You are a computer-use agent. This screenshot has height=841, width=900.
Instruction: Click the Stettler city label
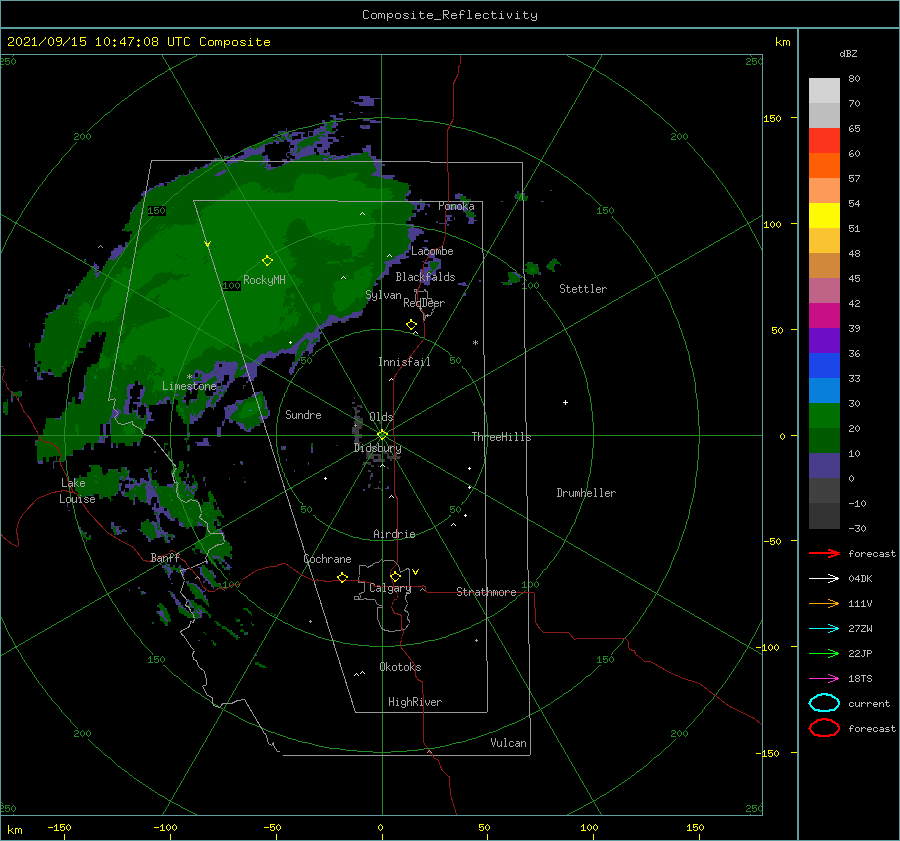pos(583,289)
